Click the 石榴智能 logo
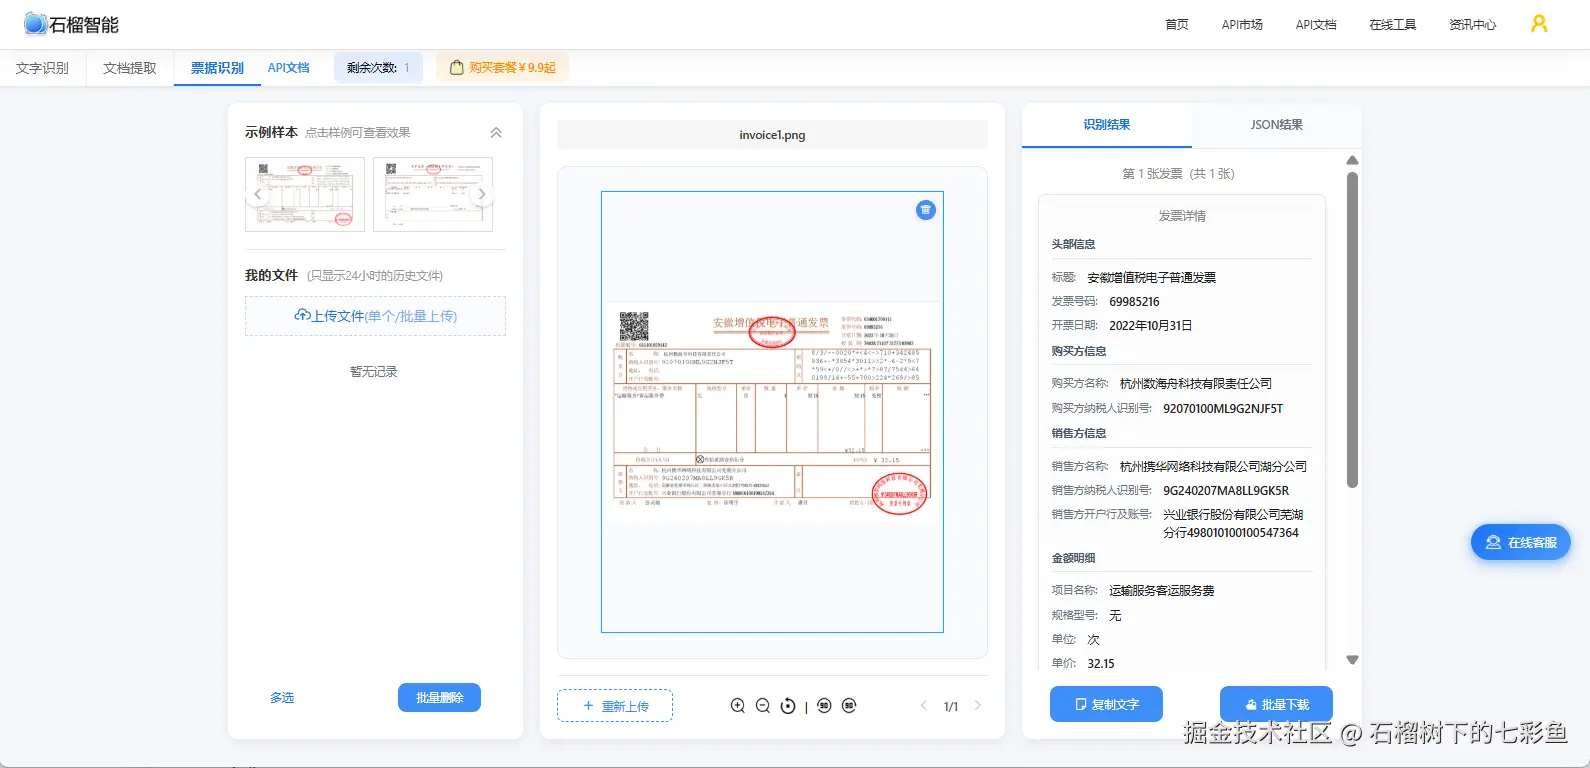The height and width of the screenshot is (768, 1590). pyautogui.click(x=71, y=24)
